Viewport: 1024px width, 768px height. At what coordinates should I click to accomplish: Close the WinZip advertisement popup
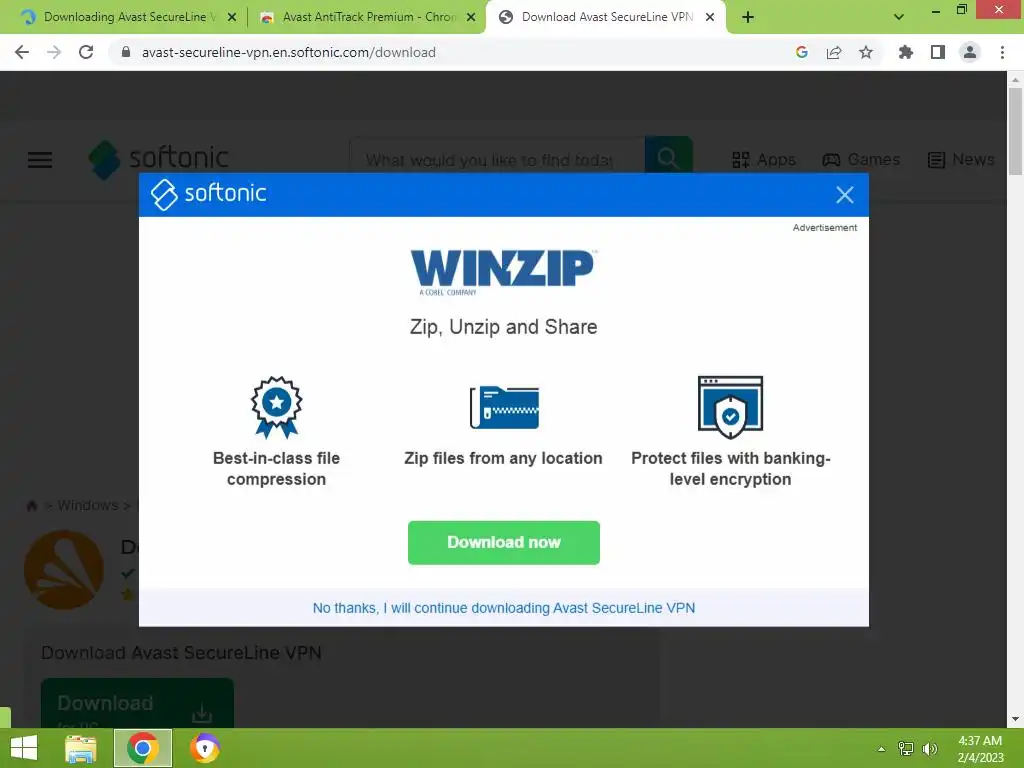(x=844, y=195)
